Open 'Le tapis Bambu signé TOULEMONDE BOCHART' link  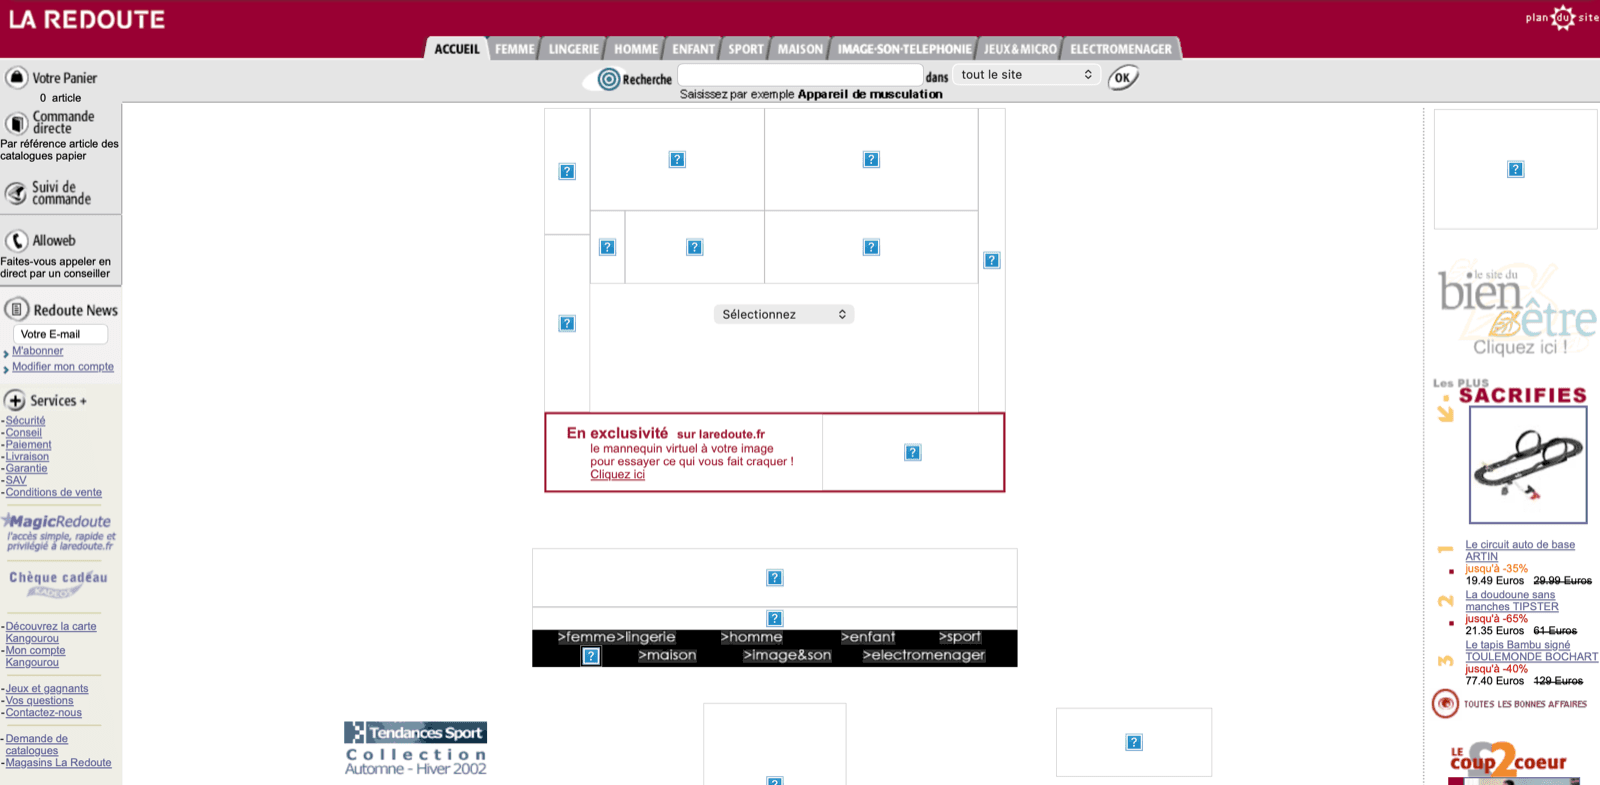coord(1532,651)
